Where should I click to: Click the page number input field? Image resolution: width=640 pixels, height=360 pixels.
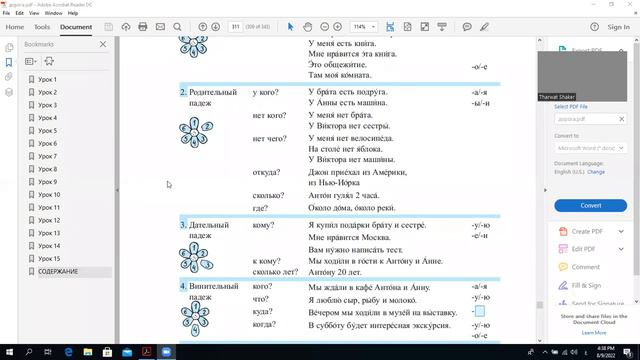tap(236, 27)
